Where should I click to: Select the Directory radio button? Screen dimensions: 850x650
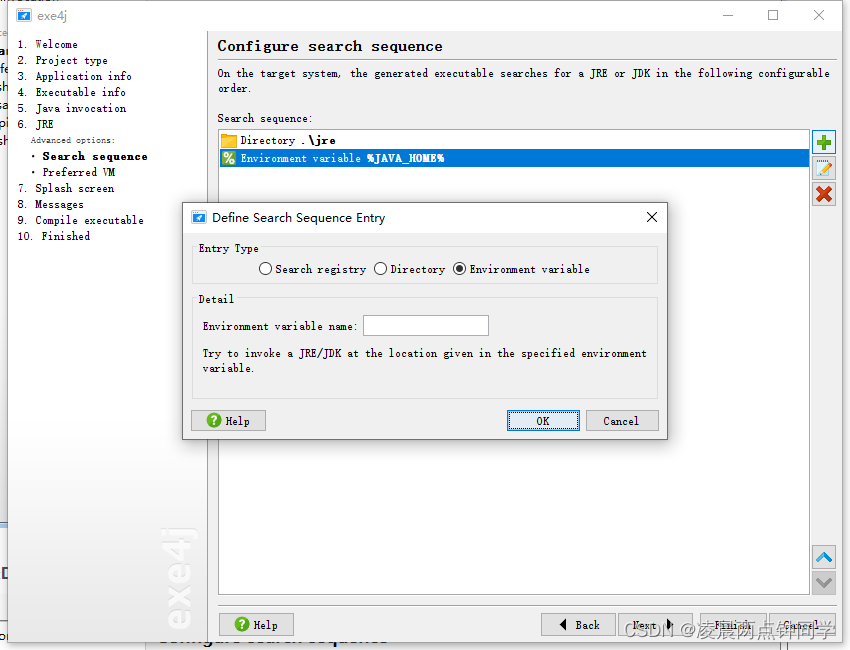pyautogui.click(x=381, y=269)
